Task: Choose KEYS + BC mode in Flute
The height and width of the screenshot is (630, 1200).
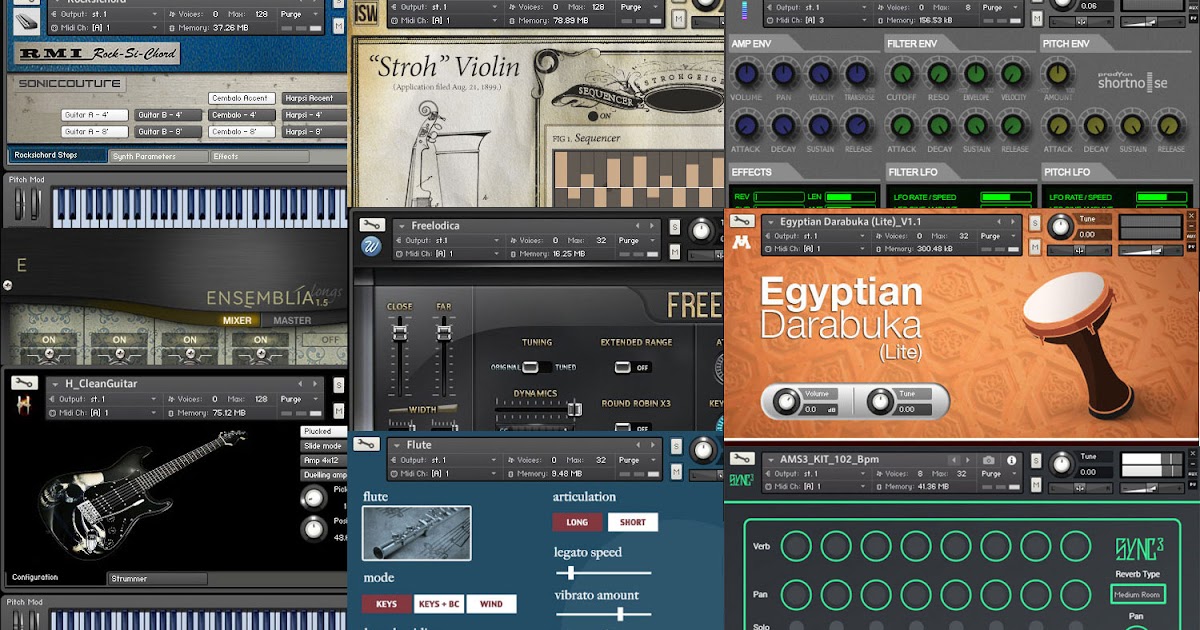Action: 439,604
